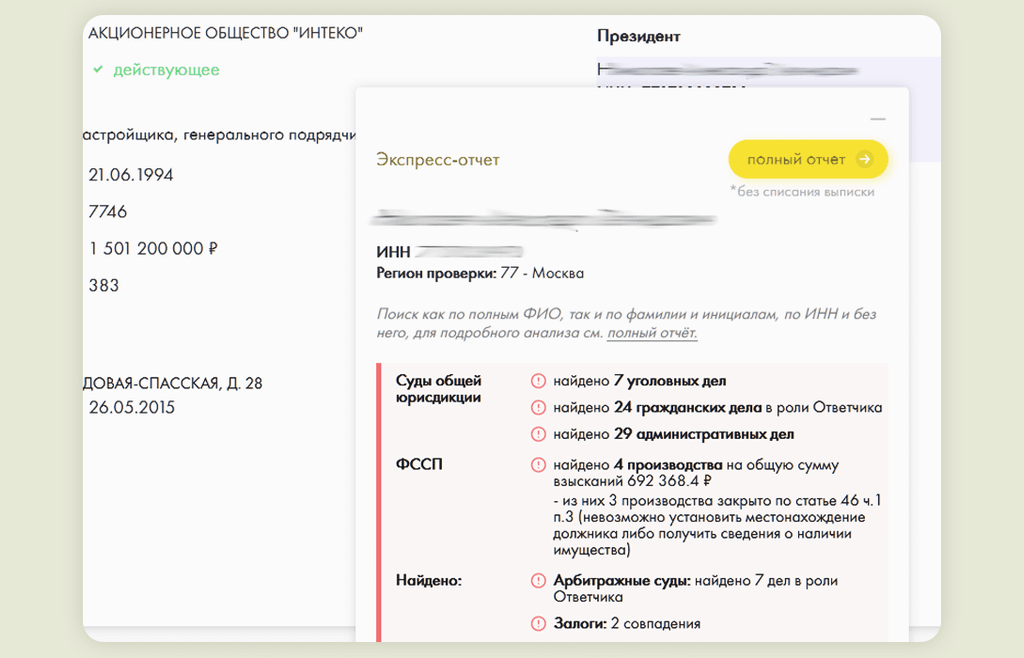The image size is (1024, 658).
Task: Collapse the Экспресс-отчет panel with the dash icon
Action: [x=878, y=119]
